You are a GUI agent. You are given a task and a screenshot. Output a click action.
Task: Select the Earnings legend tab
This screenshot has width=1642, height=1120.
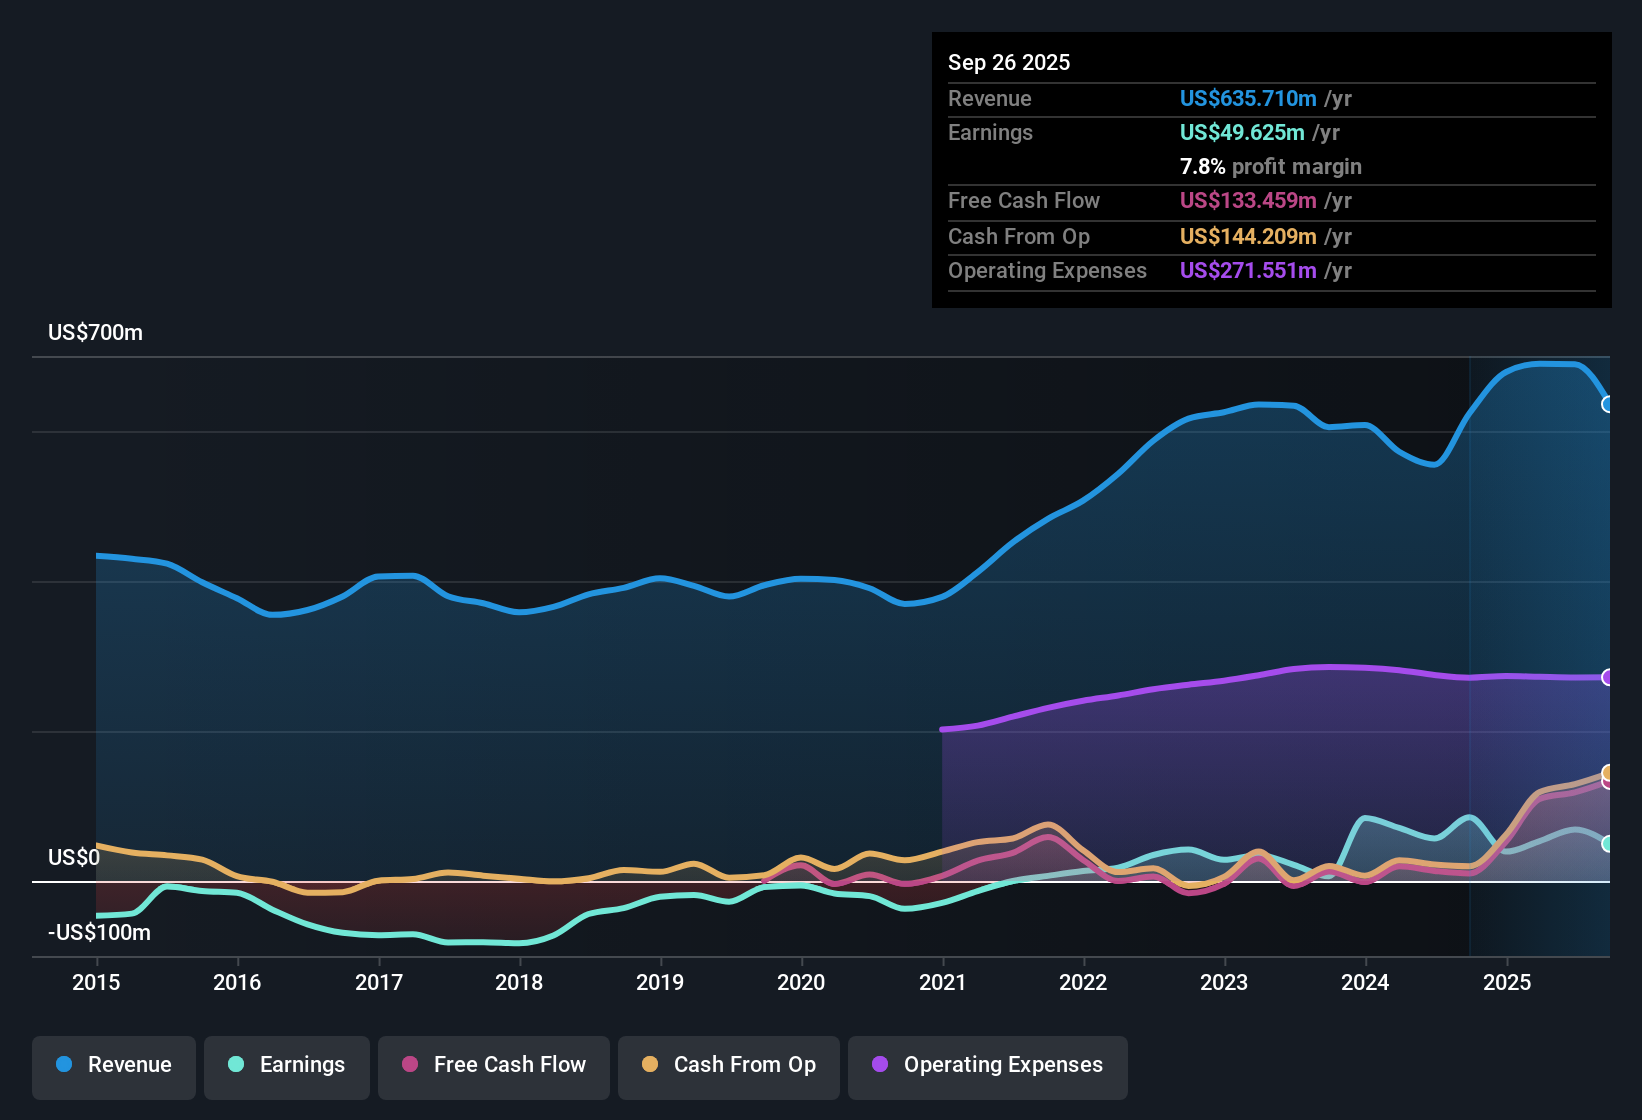click(x=286, y=1065)
